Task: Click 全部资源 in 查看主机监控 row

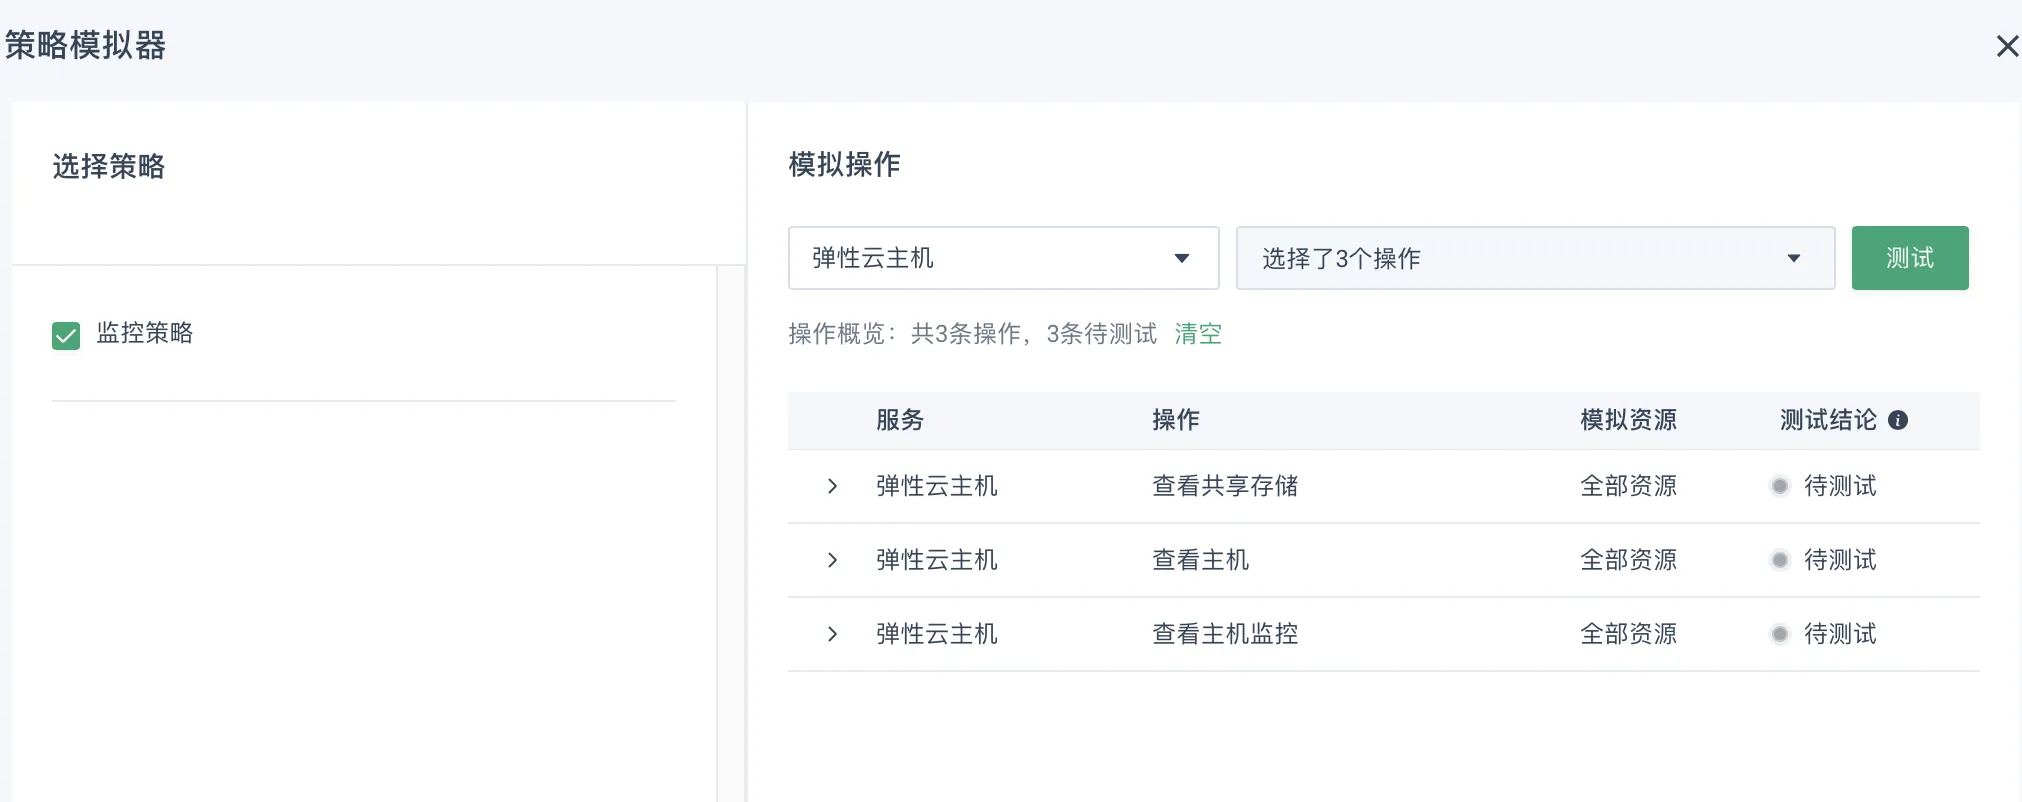Action: (1627, 635)
